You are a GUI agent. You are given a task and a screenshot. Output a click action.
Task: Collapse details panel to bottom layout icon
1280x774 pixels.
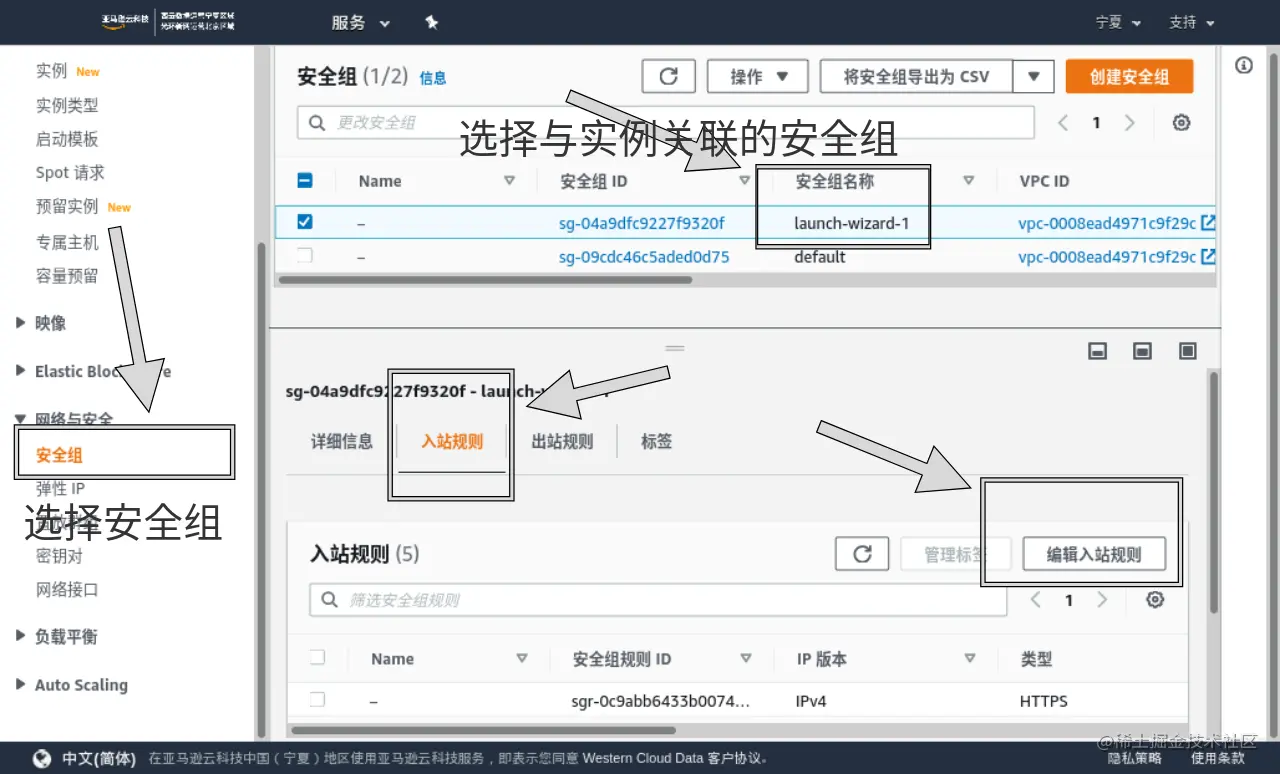[1097, 351]
